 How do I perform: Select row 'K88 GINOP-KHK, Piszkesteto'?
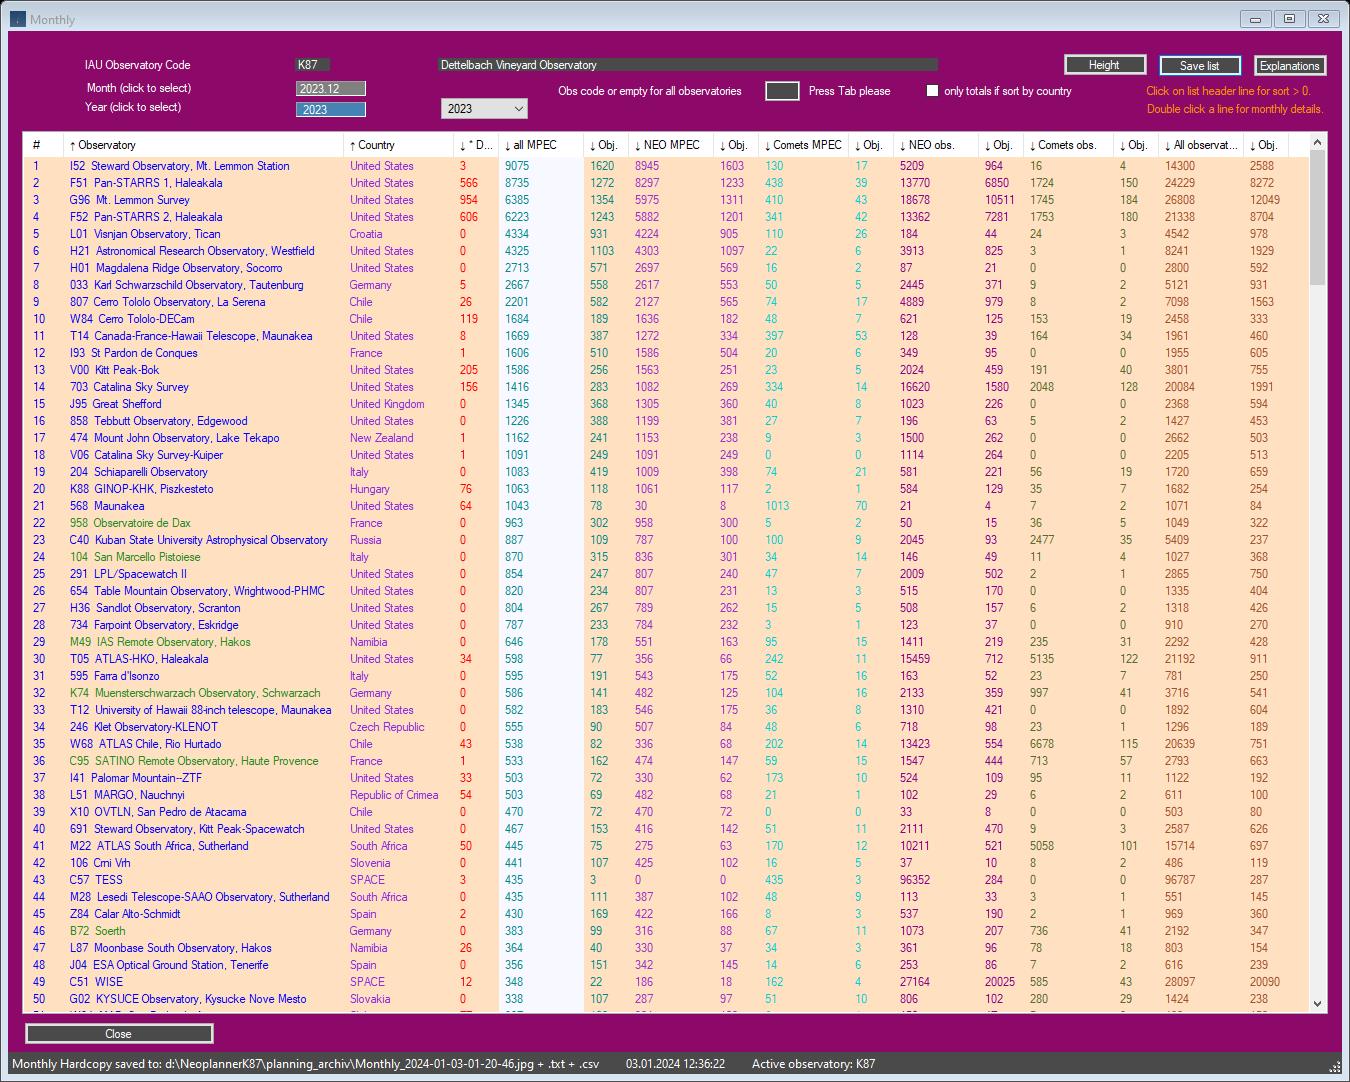point(665,489)
